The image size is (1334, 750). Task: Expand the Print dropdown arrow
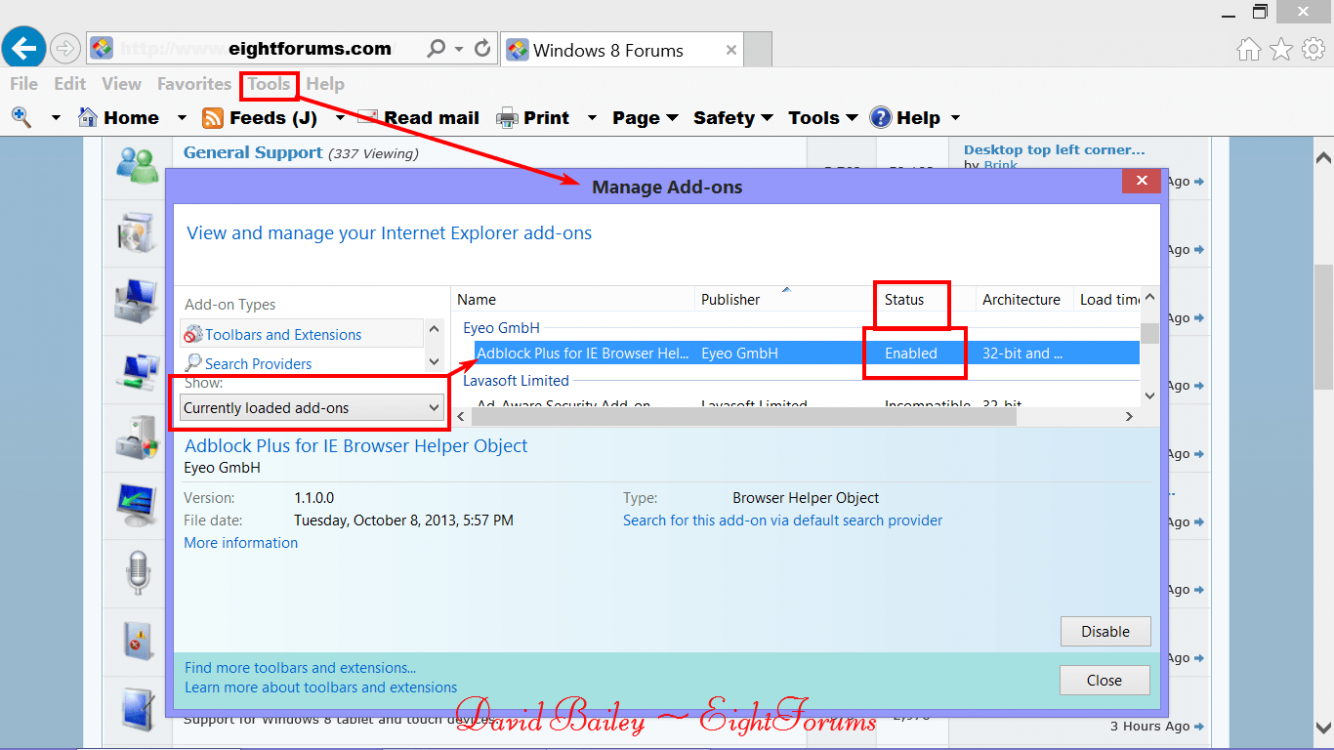coord(591,118)
